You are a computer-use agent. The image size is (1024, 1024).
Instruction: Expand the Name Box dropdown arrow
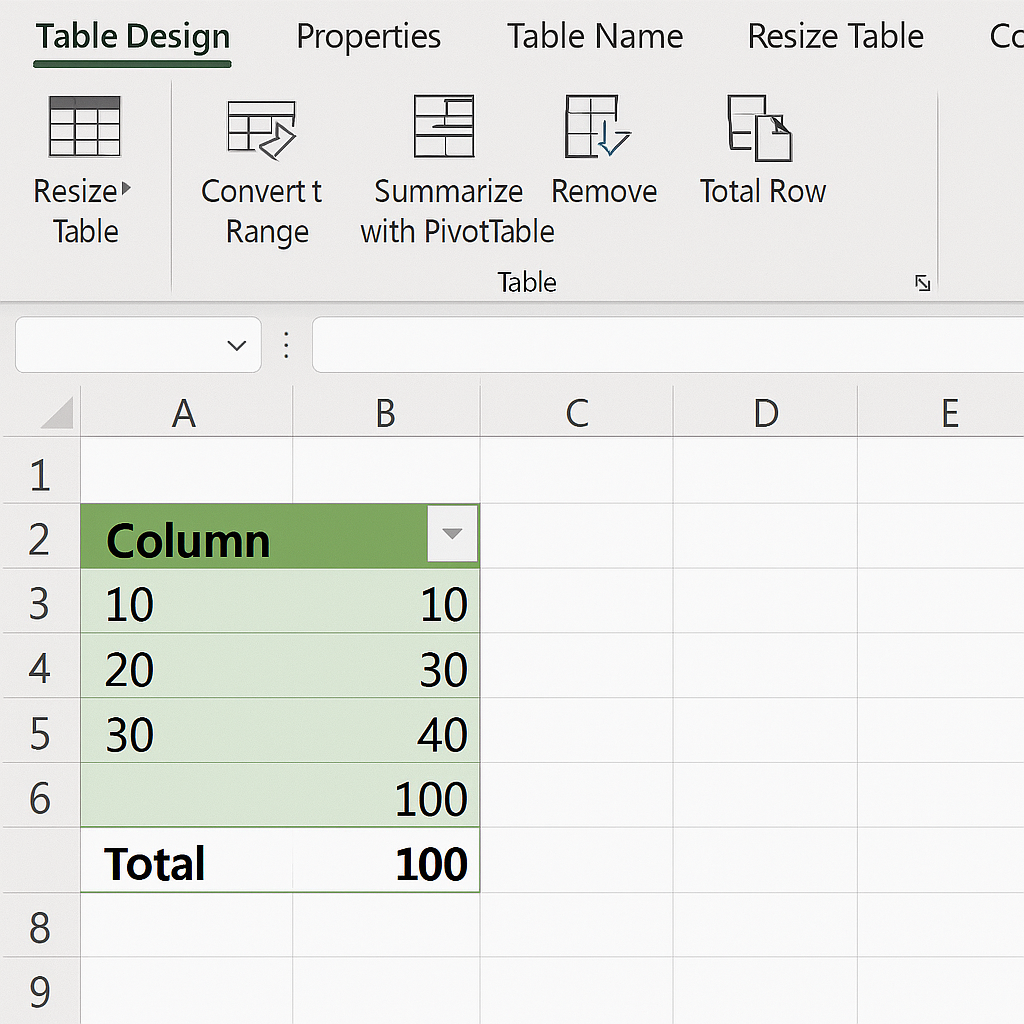[x=236, y=345]
